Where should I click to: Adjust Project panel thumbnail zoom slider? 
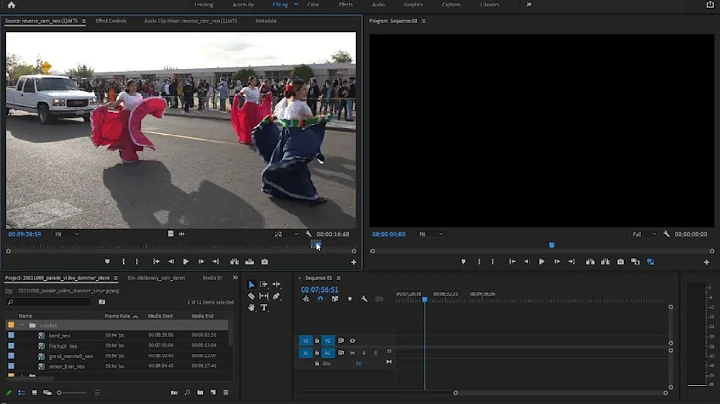pyautogui.click(x=71, y=393)
